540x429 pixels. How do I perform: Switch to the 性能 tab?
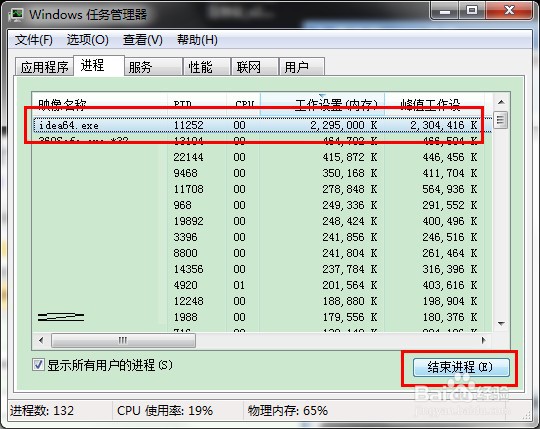pos(207,67)
